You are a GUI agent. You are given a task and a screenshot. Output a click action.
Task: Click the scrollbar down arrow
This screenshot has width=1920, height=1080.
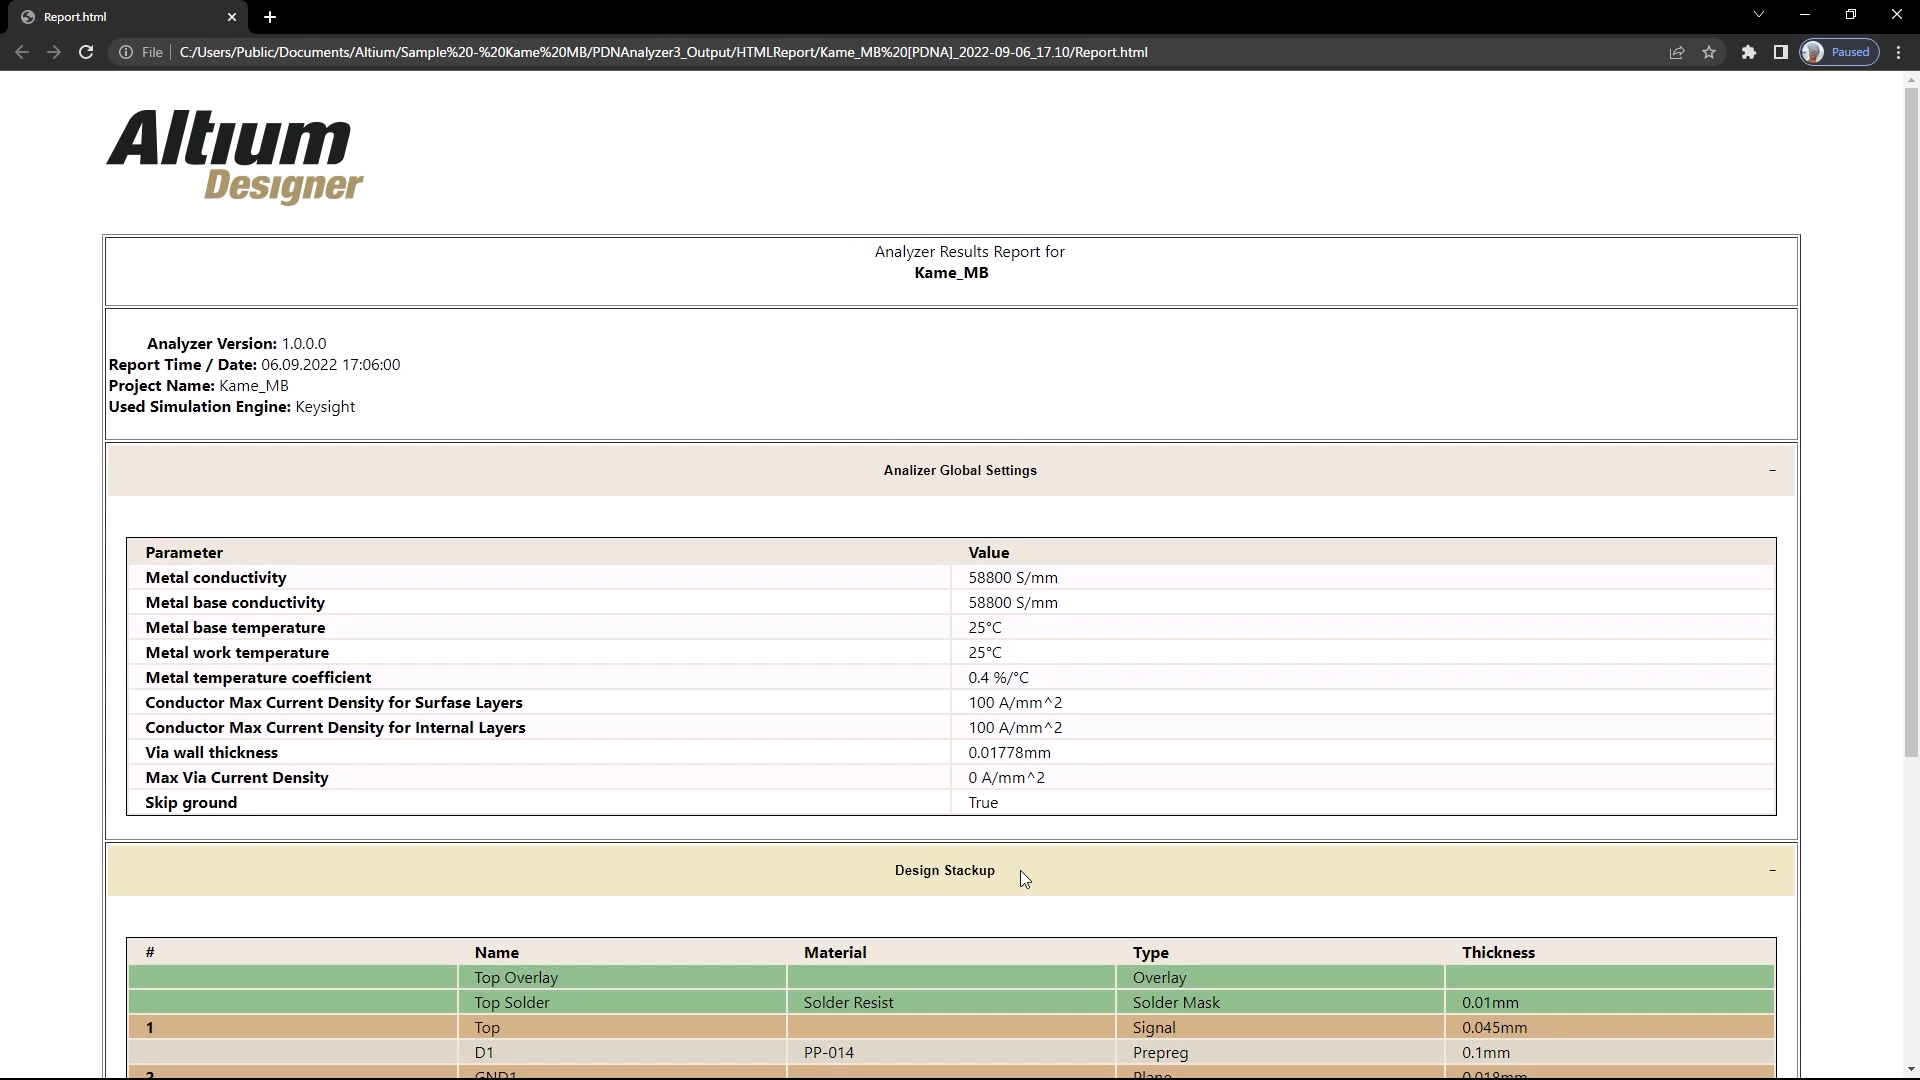[1911, 1069]
